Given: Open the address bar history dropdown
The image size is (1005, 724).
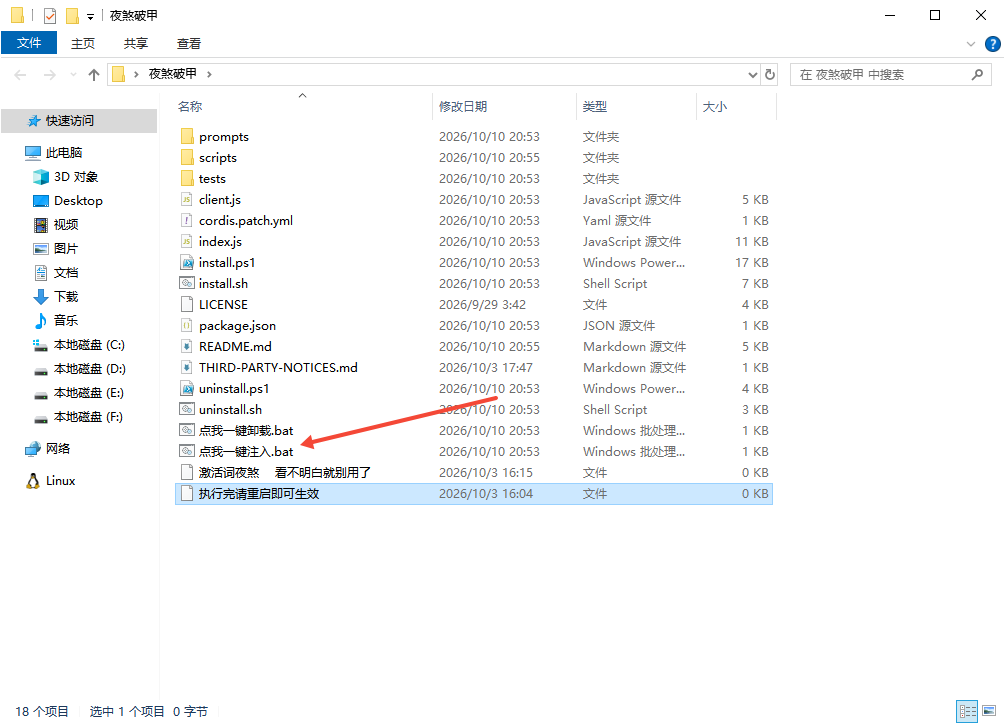Looking at the screenshot, I should coord(752,75).
